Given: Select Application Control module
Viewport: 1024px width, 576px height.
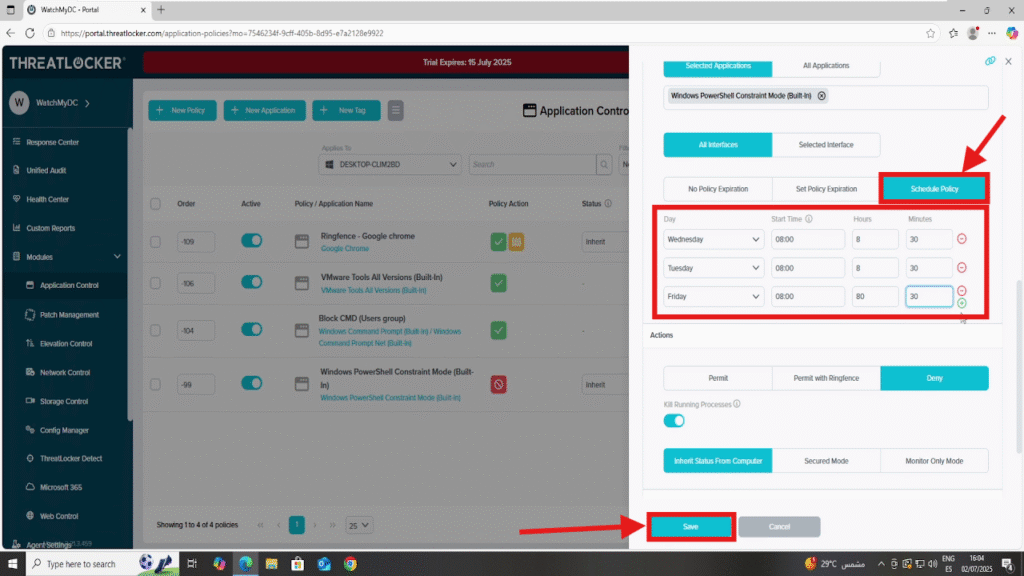Looking at the screenshot, I should point(69,285).
